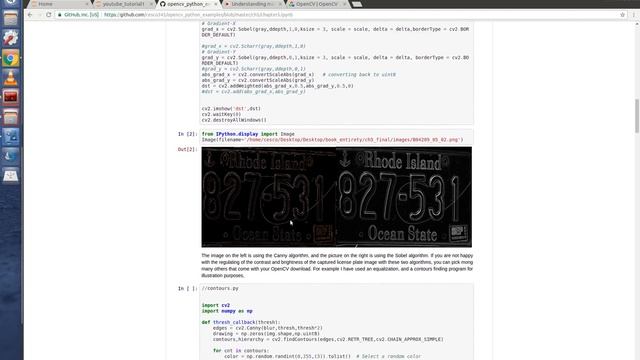
Task: Close the youtube_tutorial1 tab
Action: pyautogui.click(x=151, y=4)
